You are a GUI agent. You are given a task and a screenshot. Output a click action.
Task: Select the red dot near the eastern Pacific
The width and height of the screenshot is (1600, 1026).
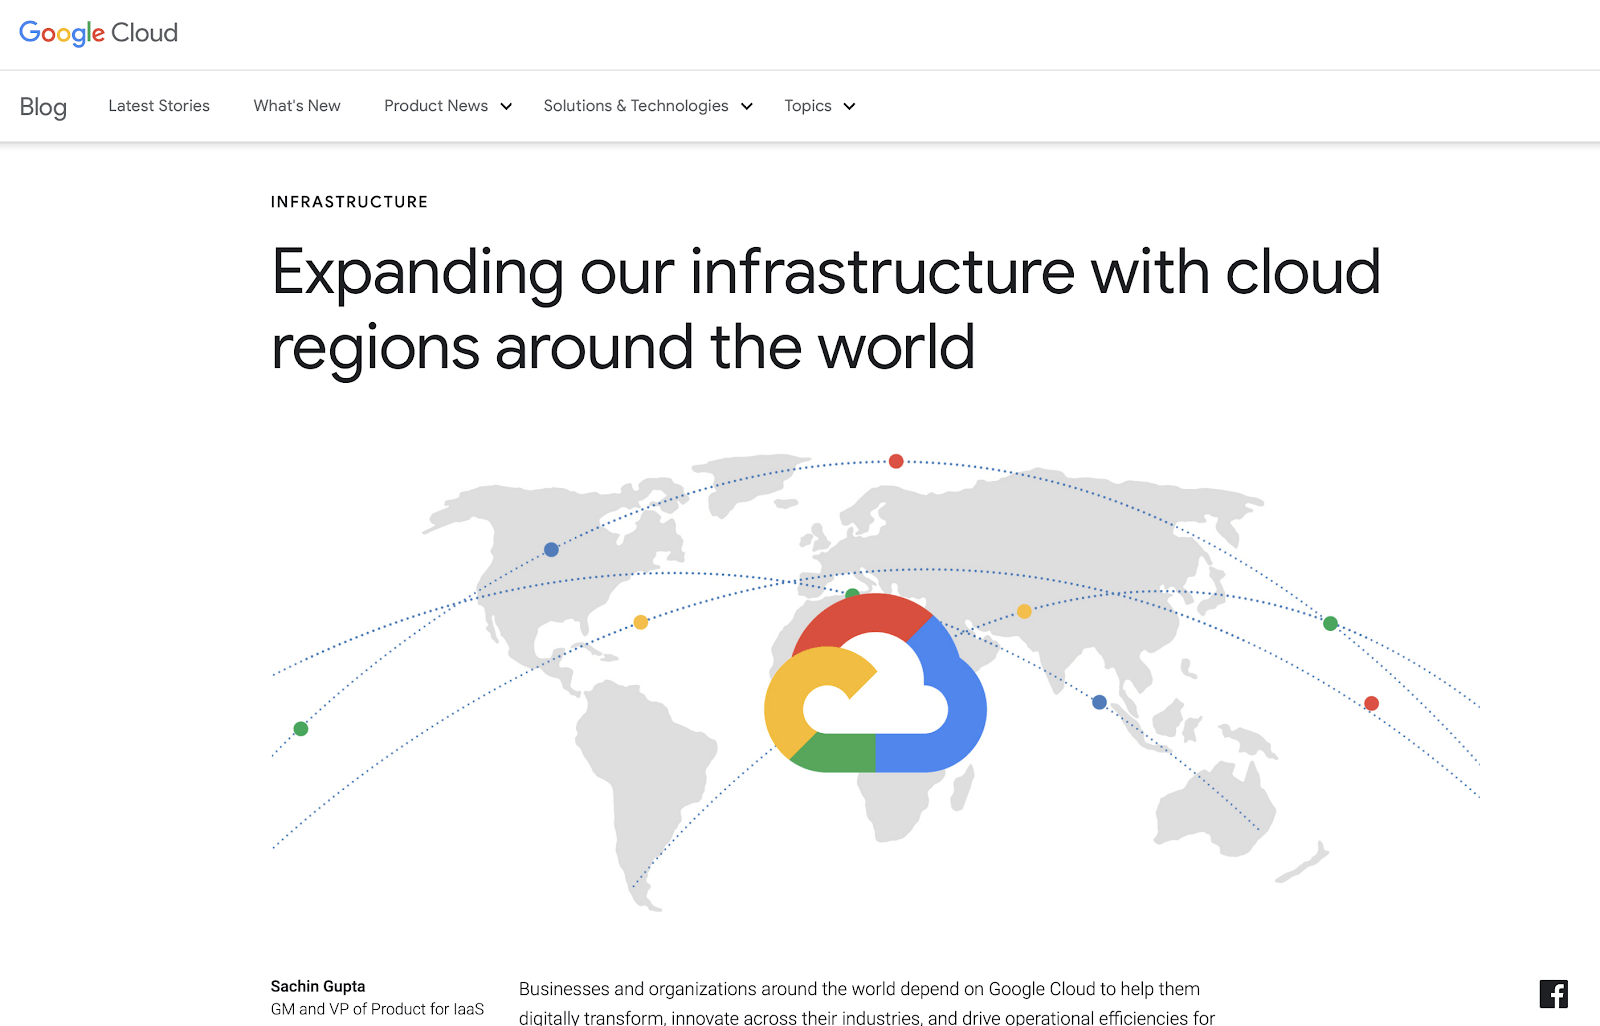tap(1371, 703)
